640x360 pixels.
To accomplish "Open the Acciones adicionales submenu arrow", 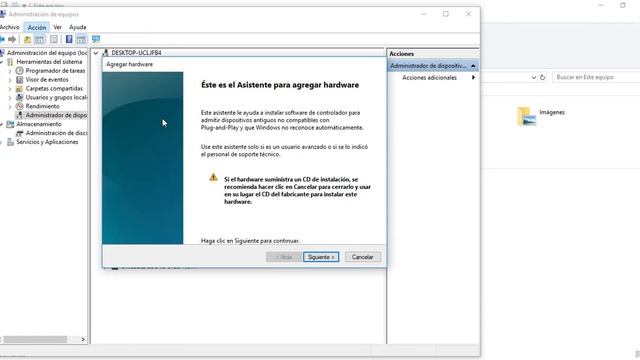I will tap(473, 78).
